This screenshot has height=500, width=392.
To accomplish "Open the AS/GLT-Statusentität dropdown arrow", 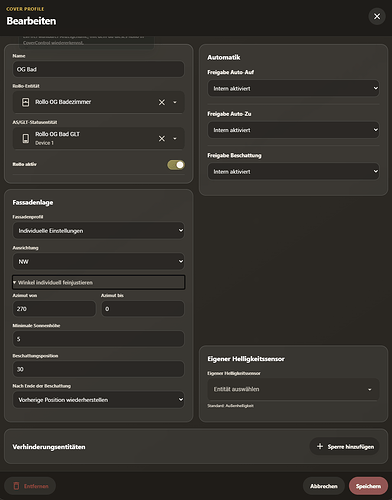I will click(x=175, y=138).
